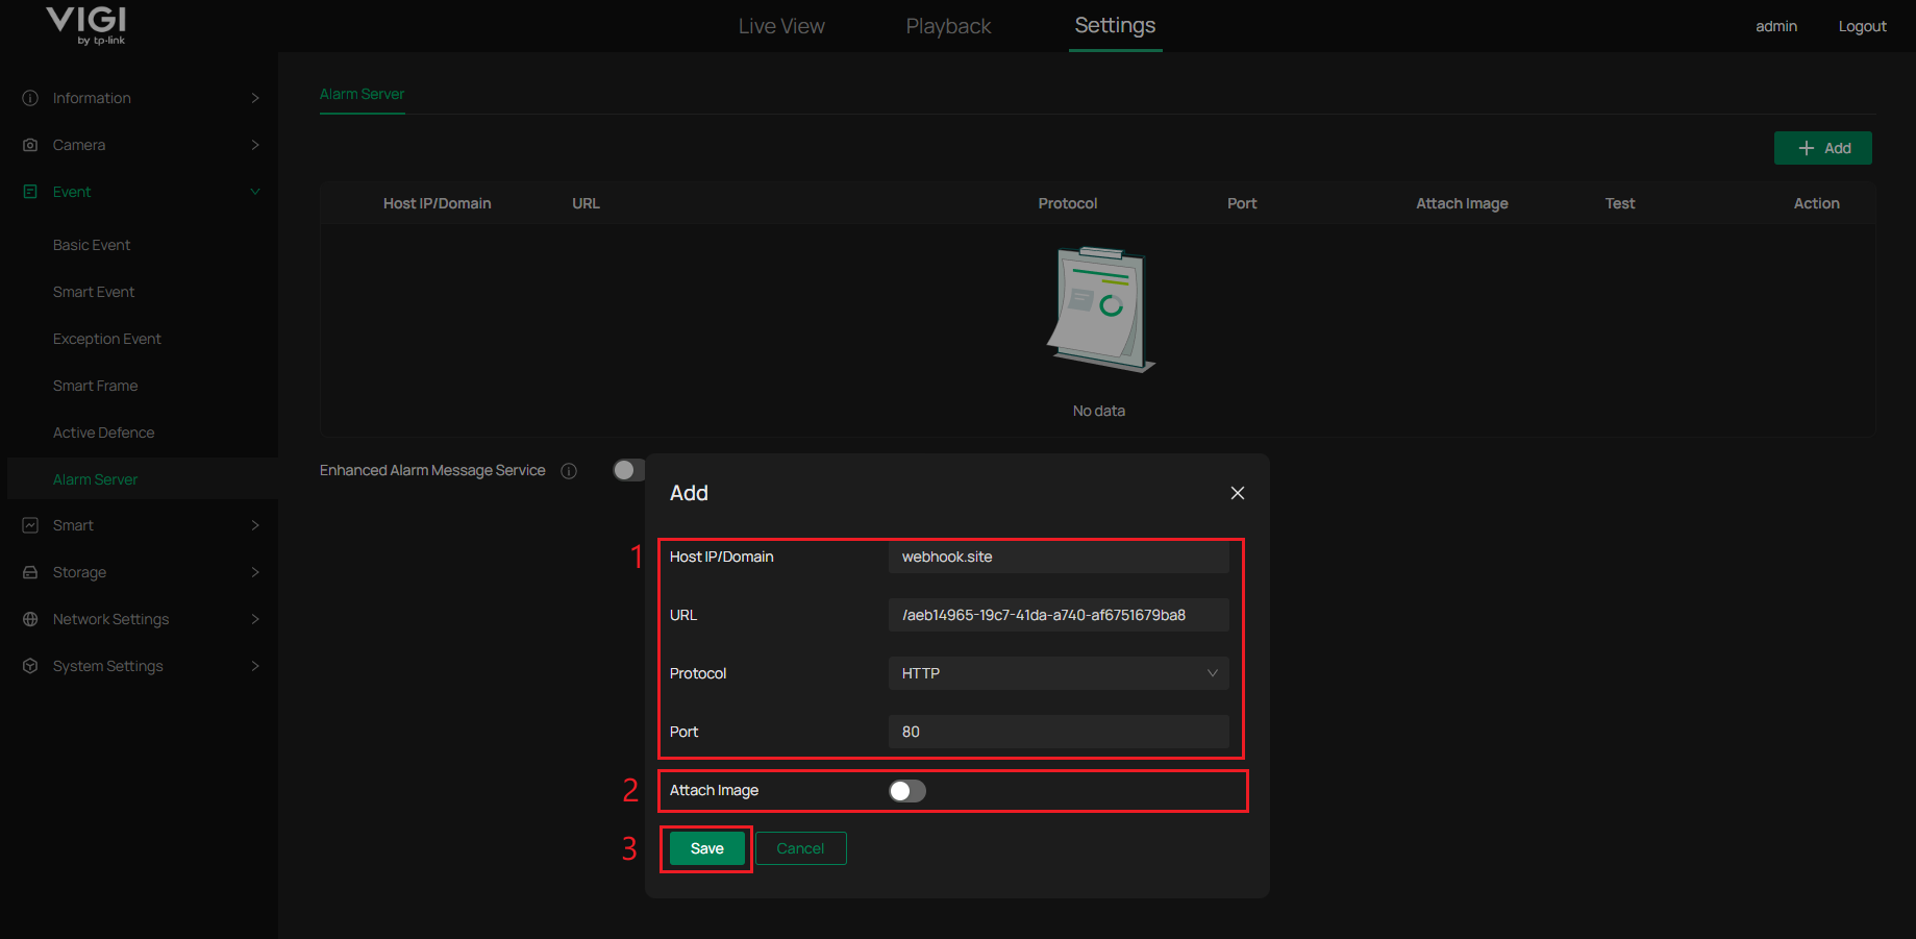1916x939 pixels.
Task: Click the System Settings sidebar label
Action: point(108,666)
